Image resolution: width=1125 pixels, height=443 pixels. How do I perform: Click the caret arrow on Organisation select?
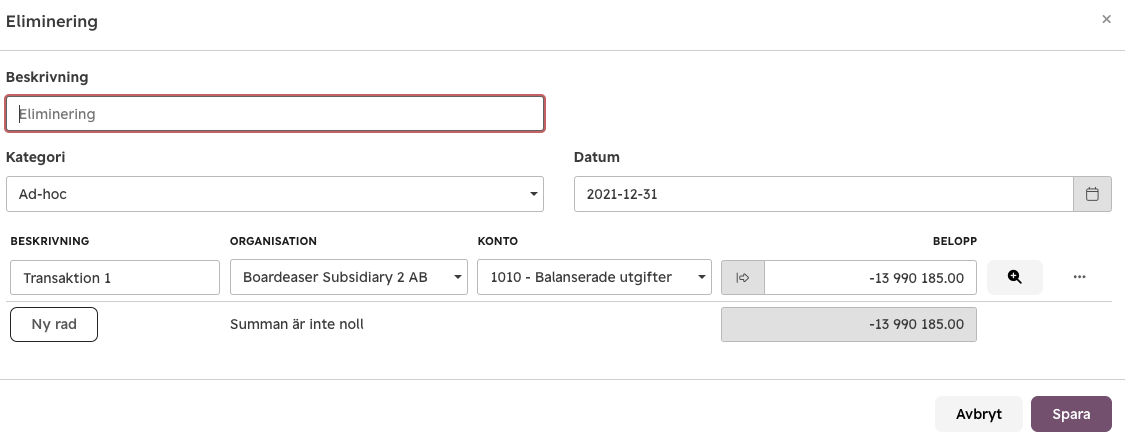[457, 277]
